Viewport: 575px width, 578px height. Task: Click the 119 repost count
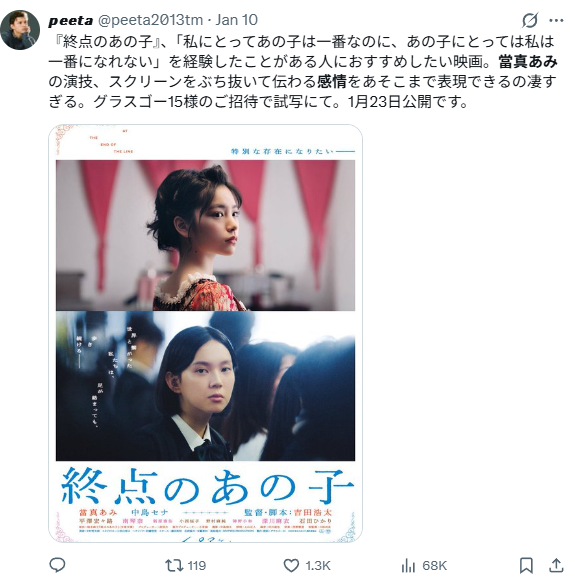coord(196,565)
